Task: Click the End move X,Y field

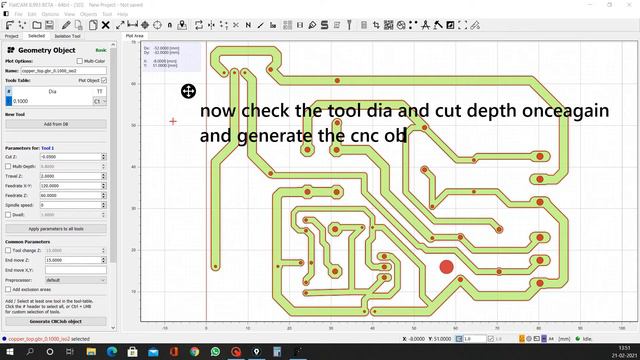Action: pos(76,270)
